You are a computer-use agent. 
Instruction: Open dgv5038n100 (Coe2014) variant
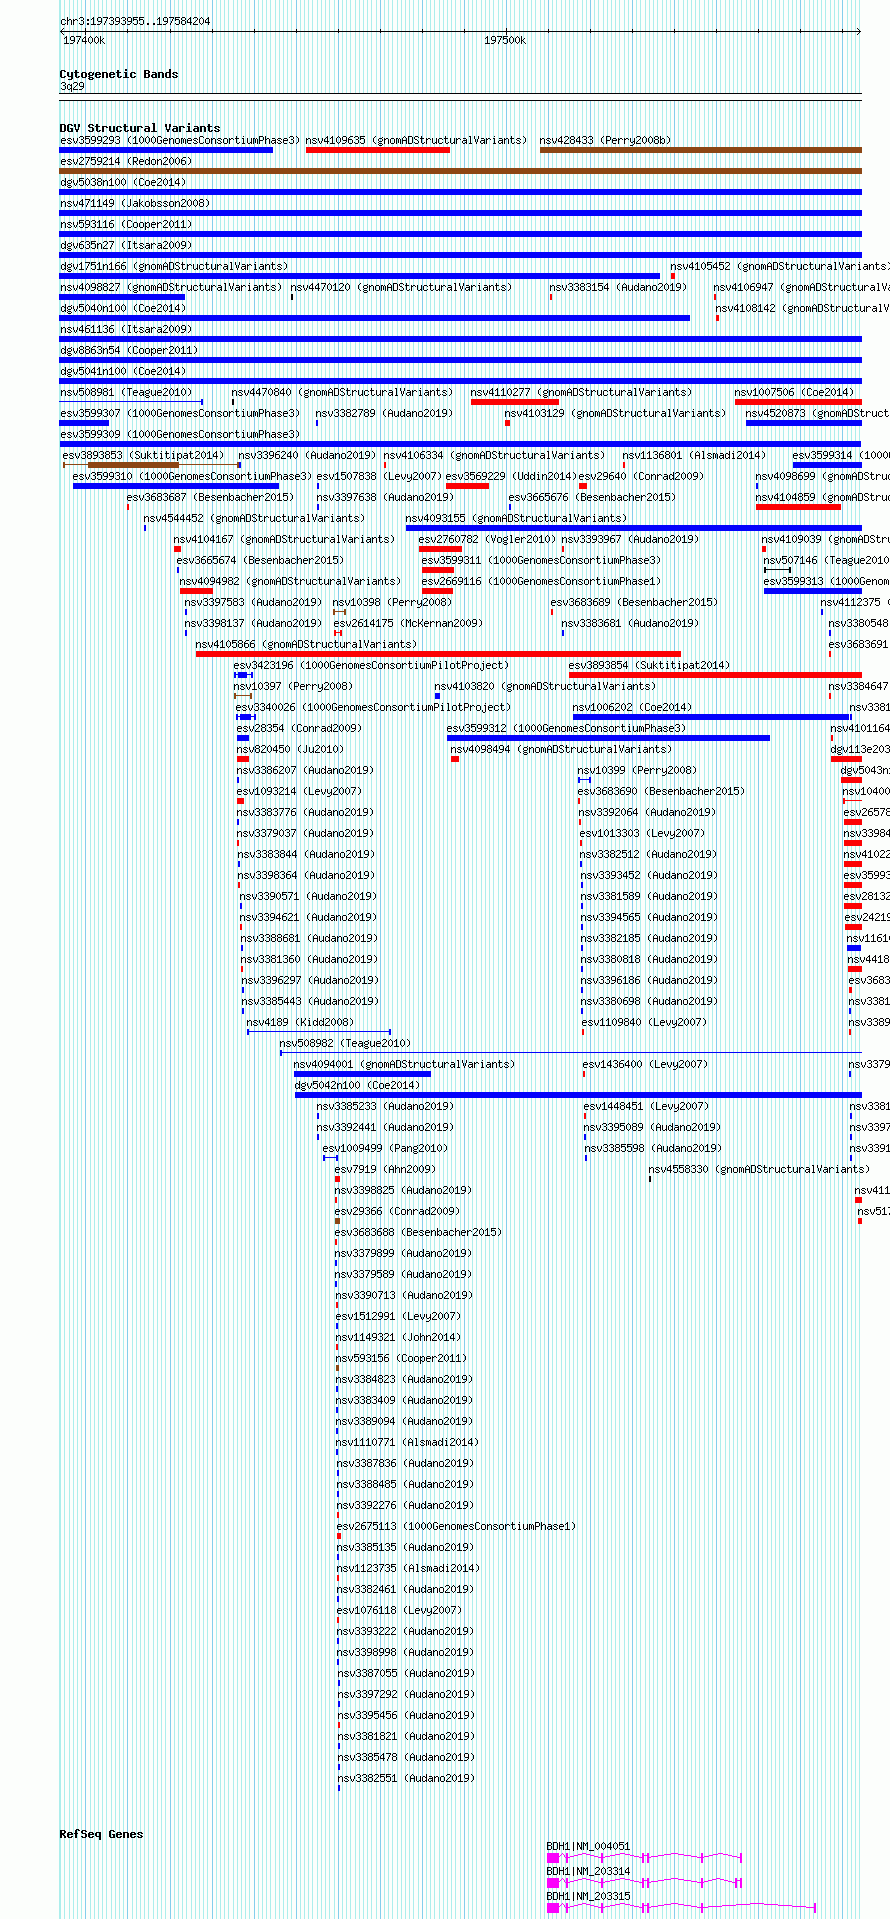123,183
